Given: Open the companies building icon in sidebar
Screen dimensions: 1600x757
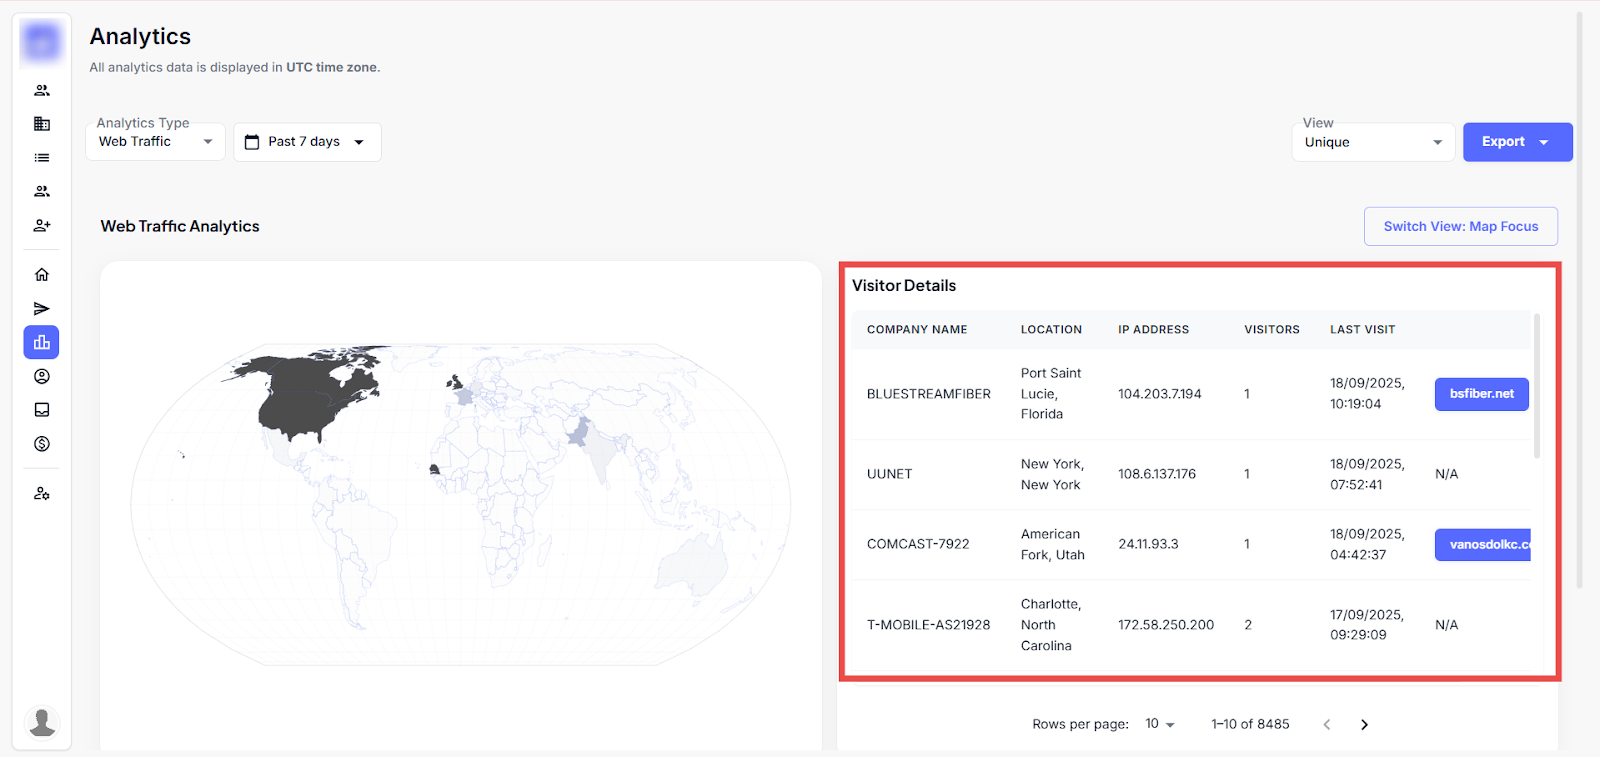Looking at the screenshot, I should [42, 124].
